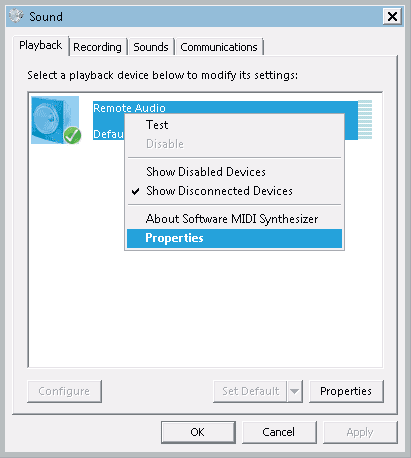Open the Communications tab
The image size is (411, 458).
(x=219, y=47)
